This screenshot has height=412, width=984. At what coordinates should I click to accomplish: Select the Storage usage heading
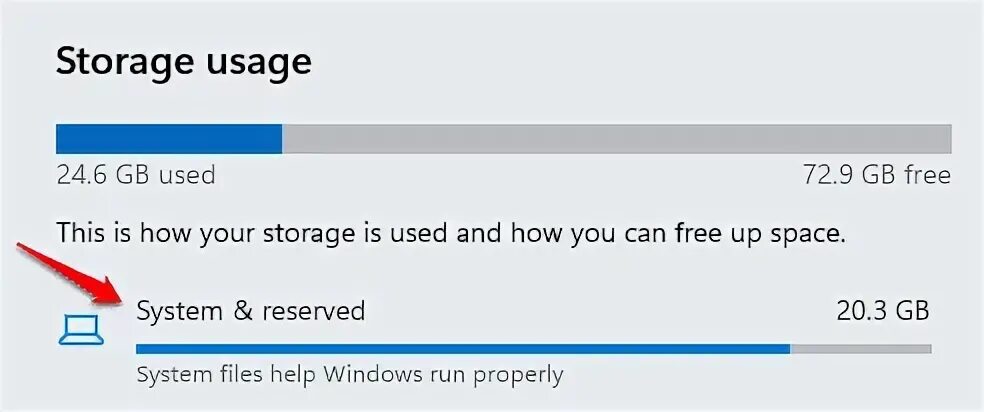(x=184, y=62)
